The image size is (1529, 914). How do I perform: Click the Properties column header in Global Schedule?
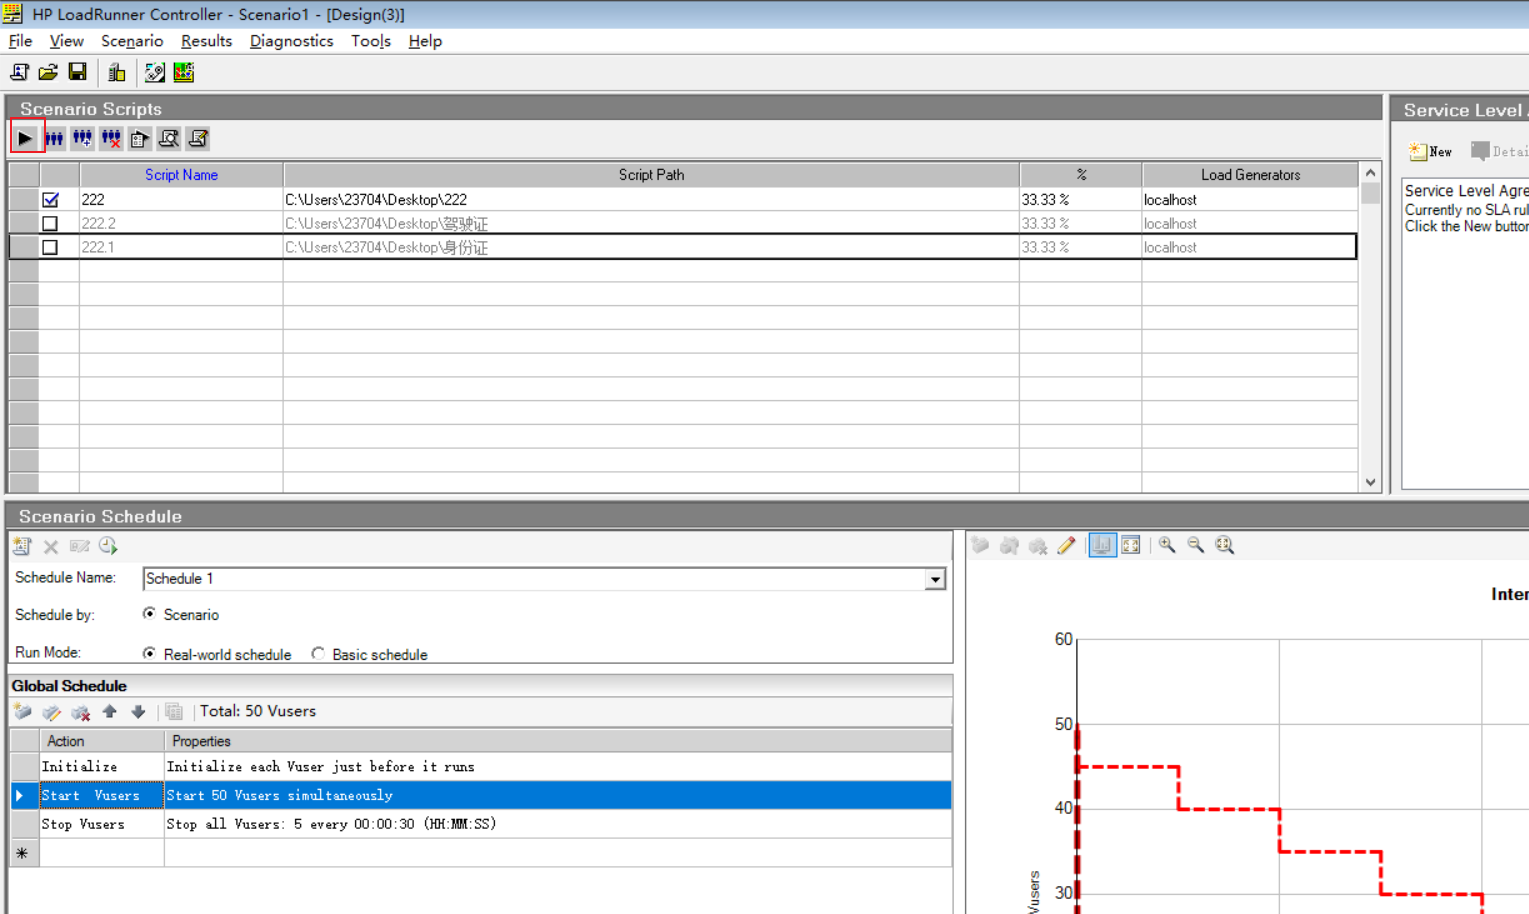click(558, 741)
